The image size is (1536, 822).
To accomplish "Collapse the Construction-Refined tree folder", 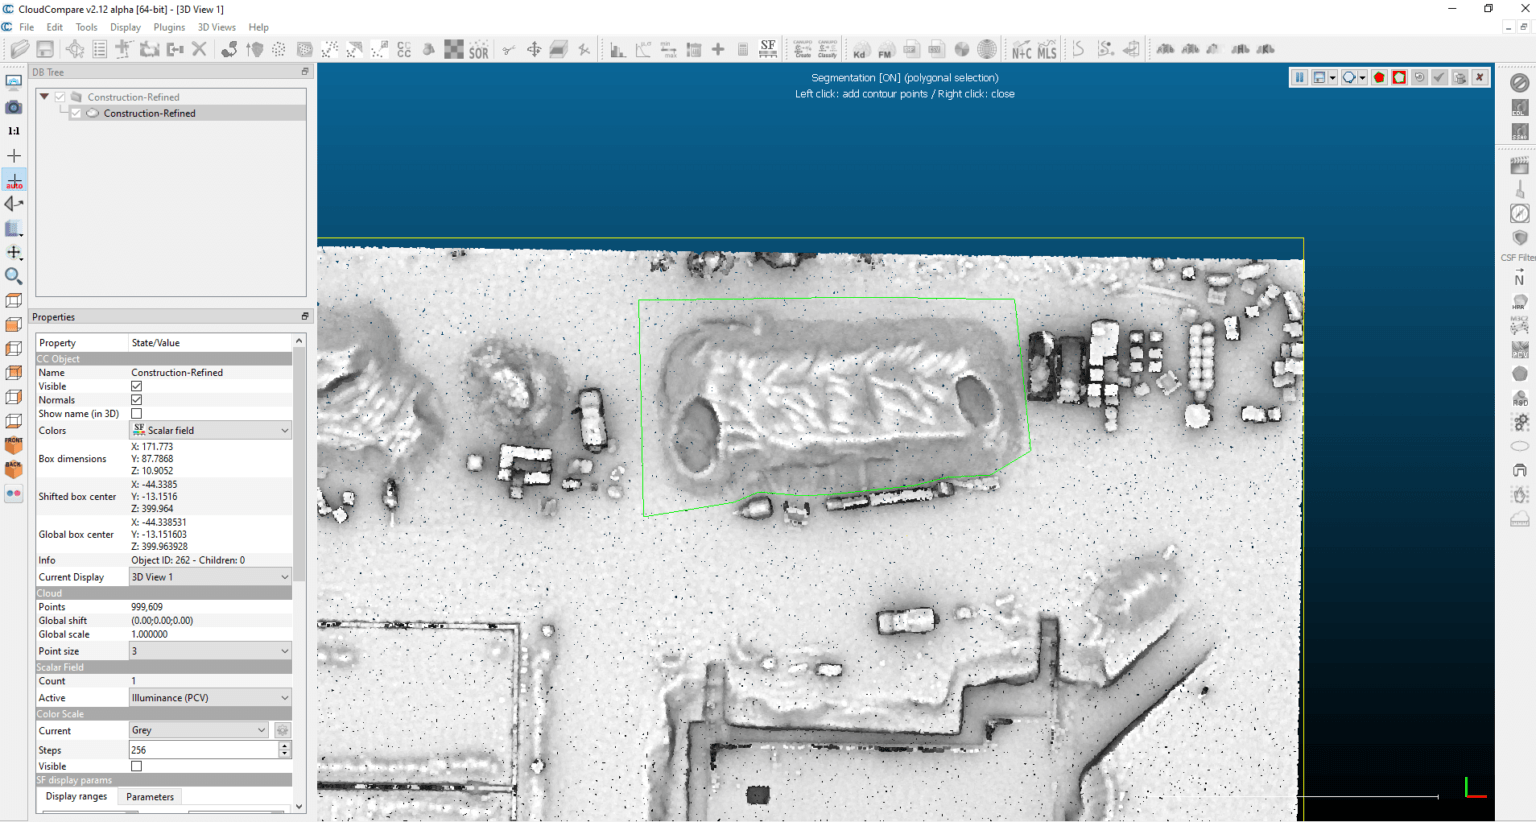I will [x=44, y=97].
